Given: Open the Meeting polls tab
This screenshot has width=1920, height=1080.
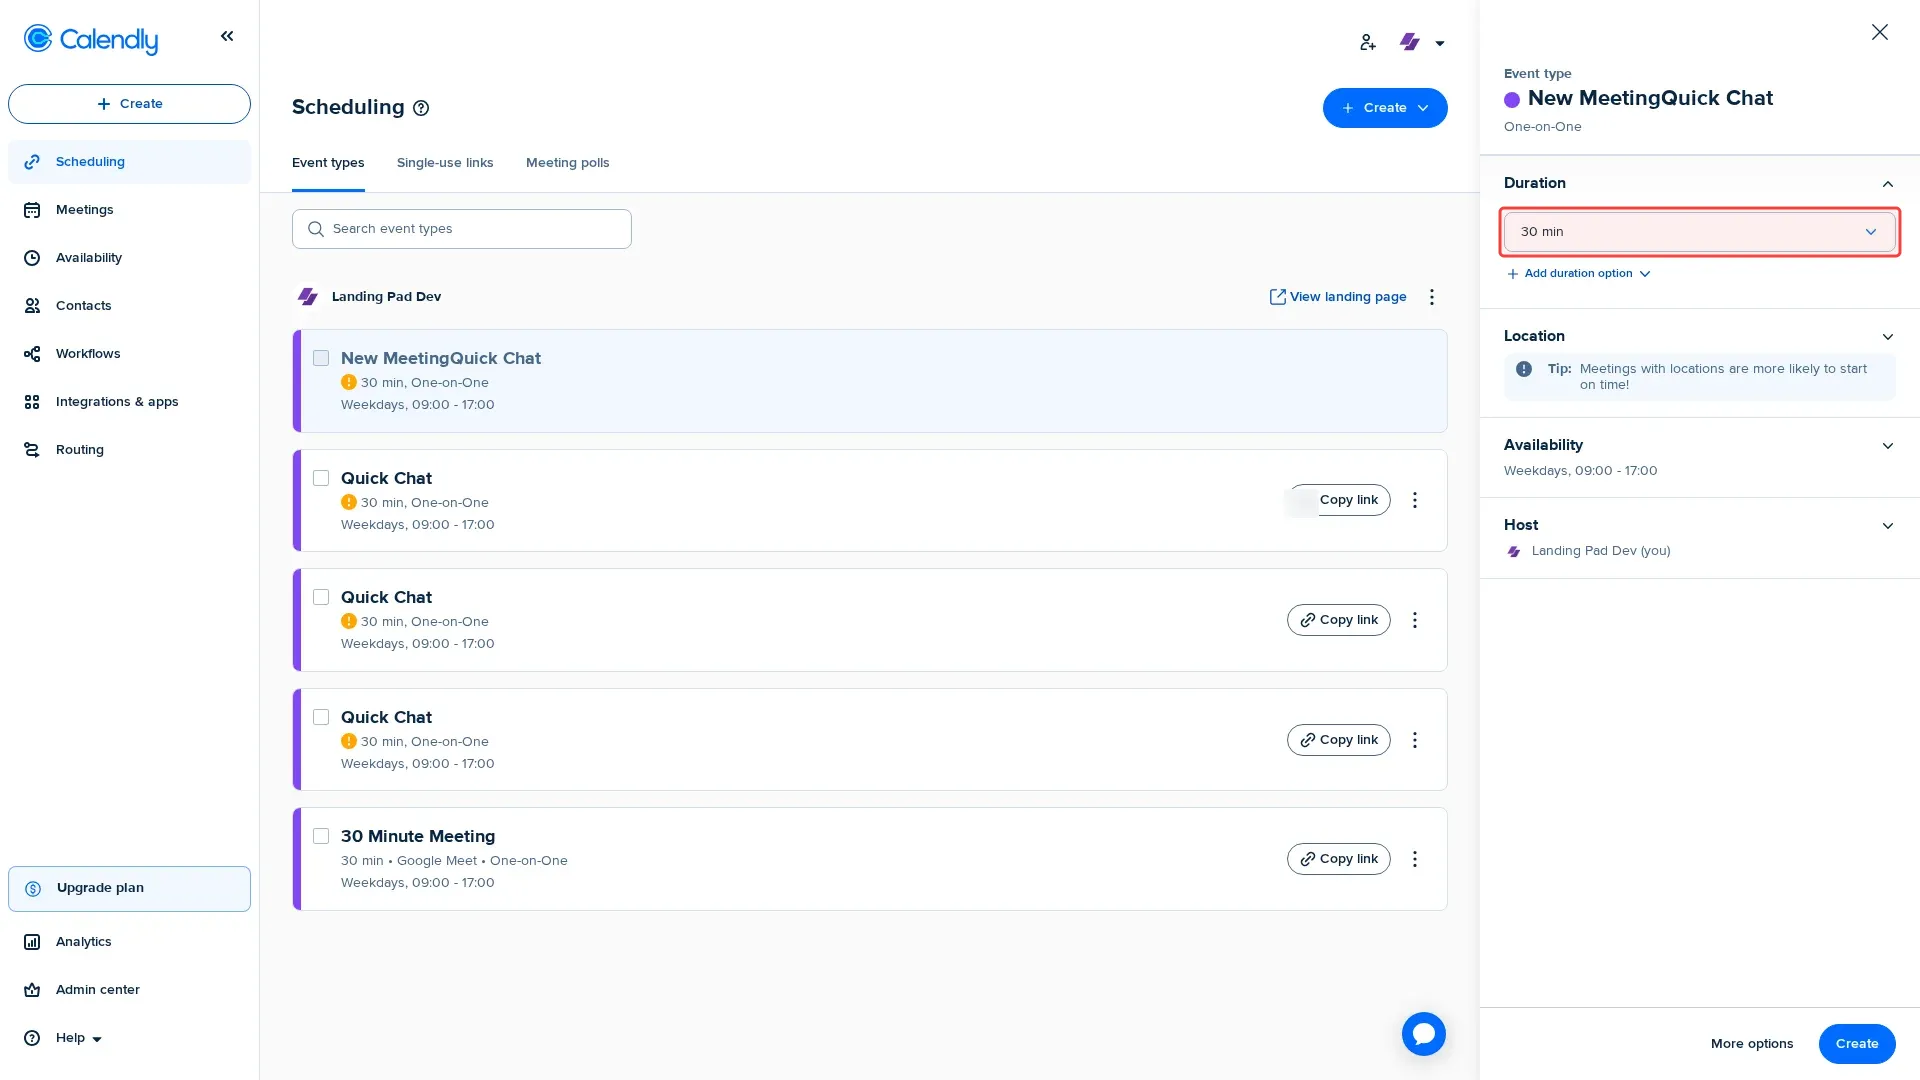Looking at the screenshot, I should coord(567,162).
